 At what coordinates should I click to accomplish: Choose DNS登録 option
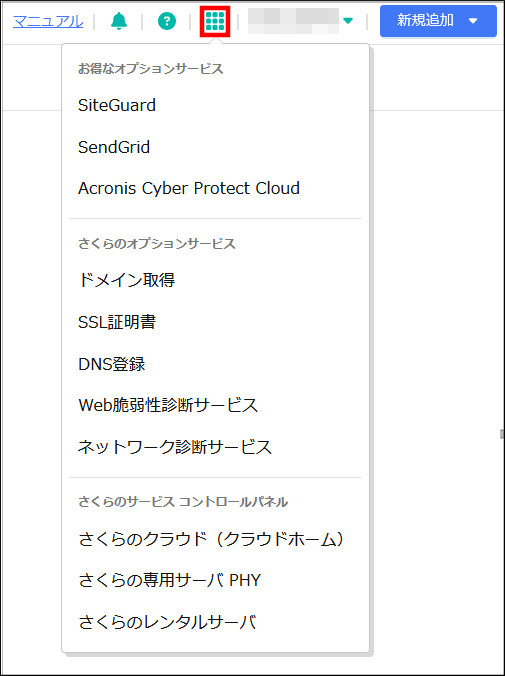coord(112,364)
